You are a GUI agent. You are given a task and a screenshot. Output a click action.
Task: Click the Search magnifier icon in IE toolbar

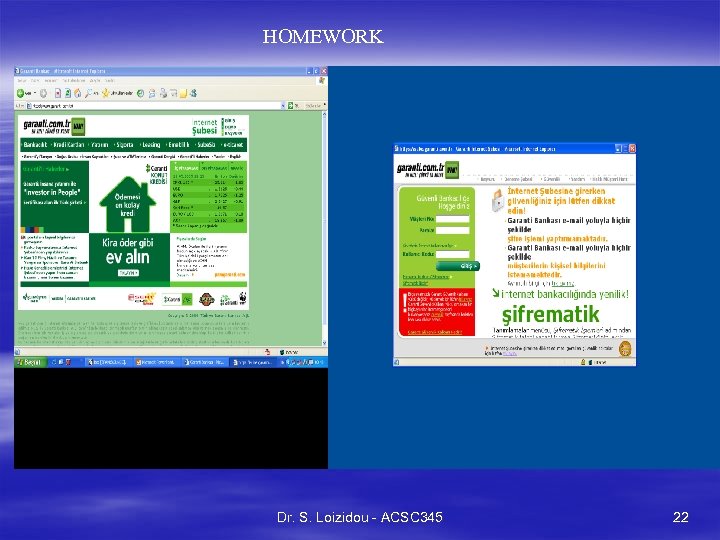coord(88,93)
